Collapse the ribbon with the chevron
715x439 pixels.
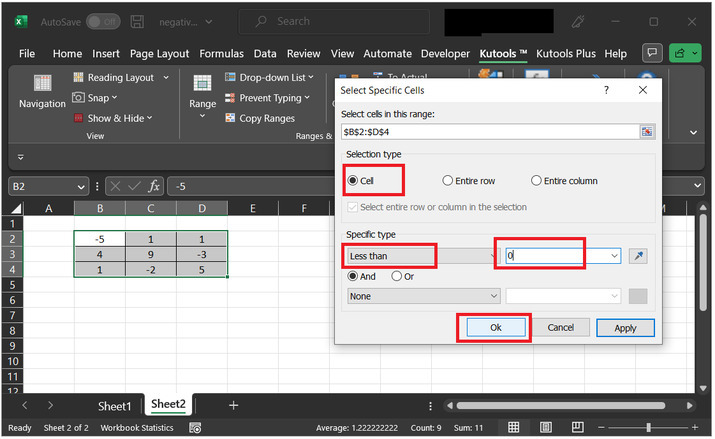694,132
